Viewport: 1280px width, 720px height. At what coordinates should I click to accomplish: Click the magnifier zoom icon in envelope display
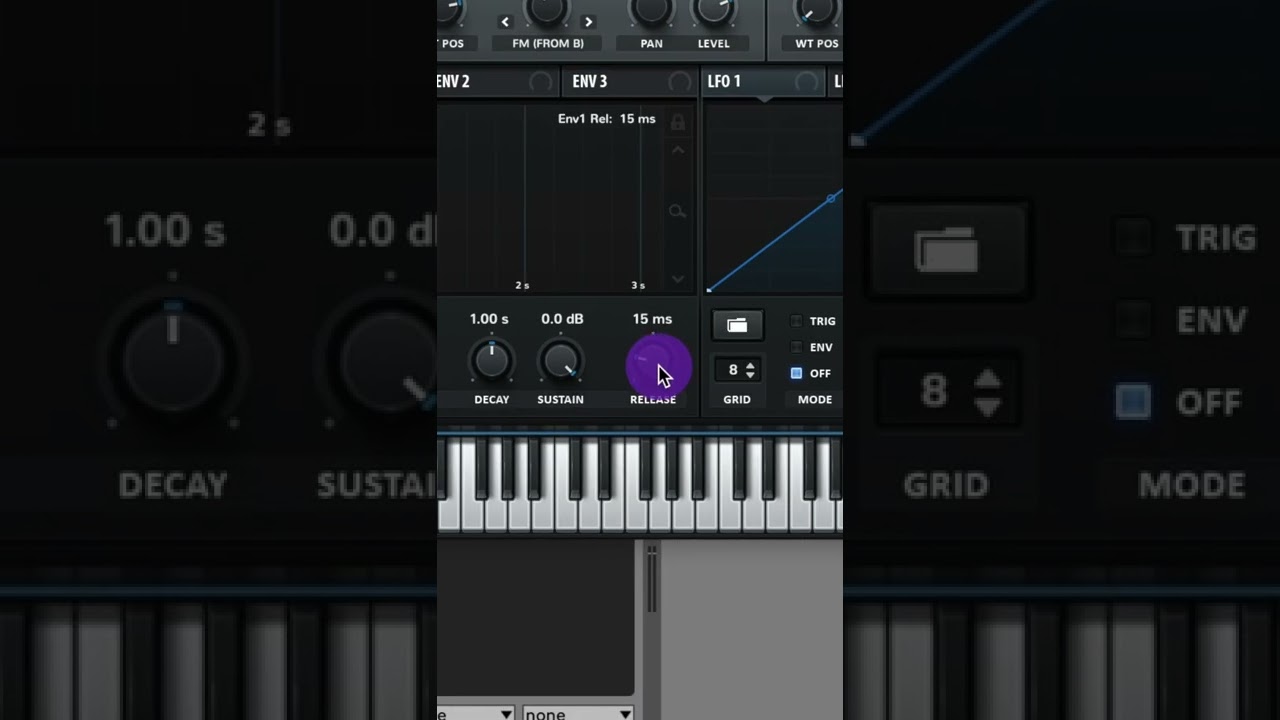click(678, 211)
